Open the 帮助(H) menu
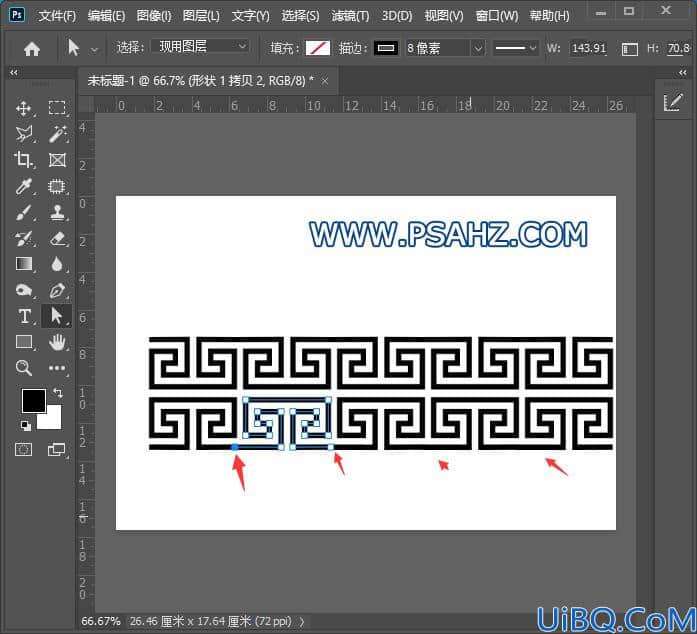 (549, 16)
